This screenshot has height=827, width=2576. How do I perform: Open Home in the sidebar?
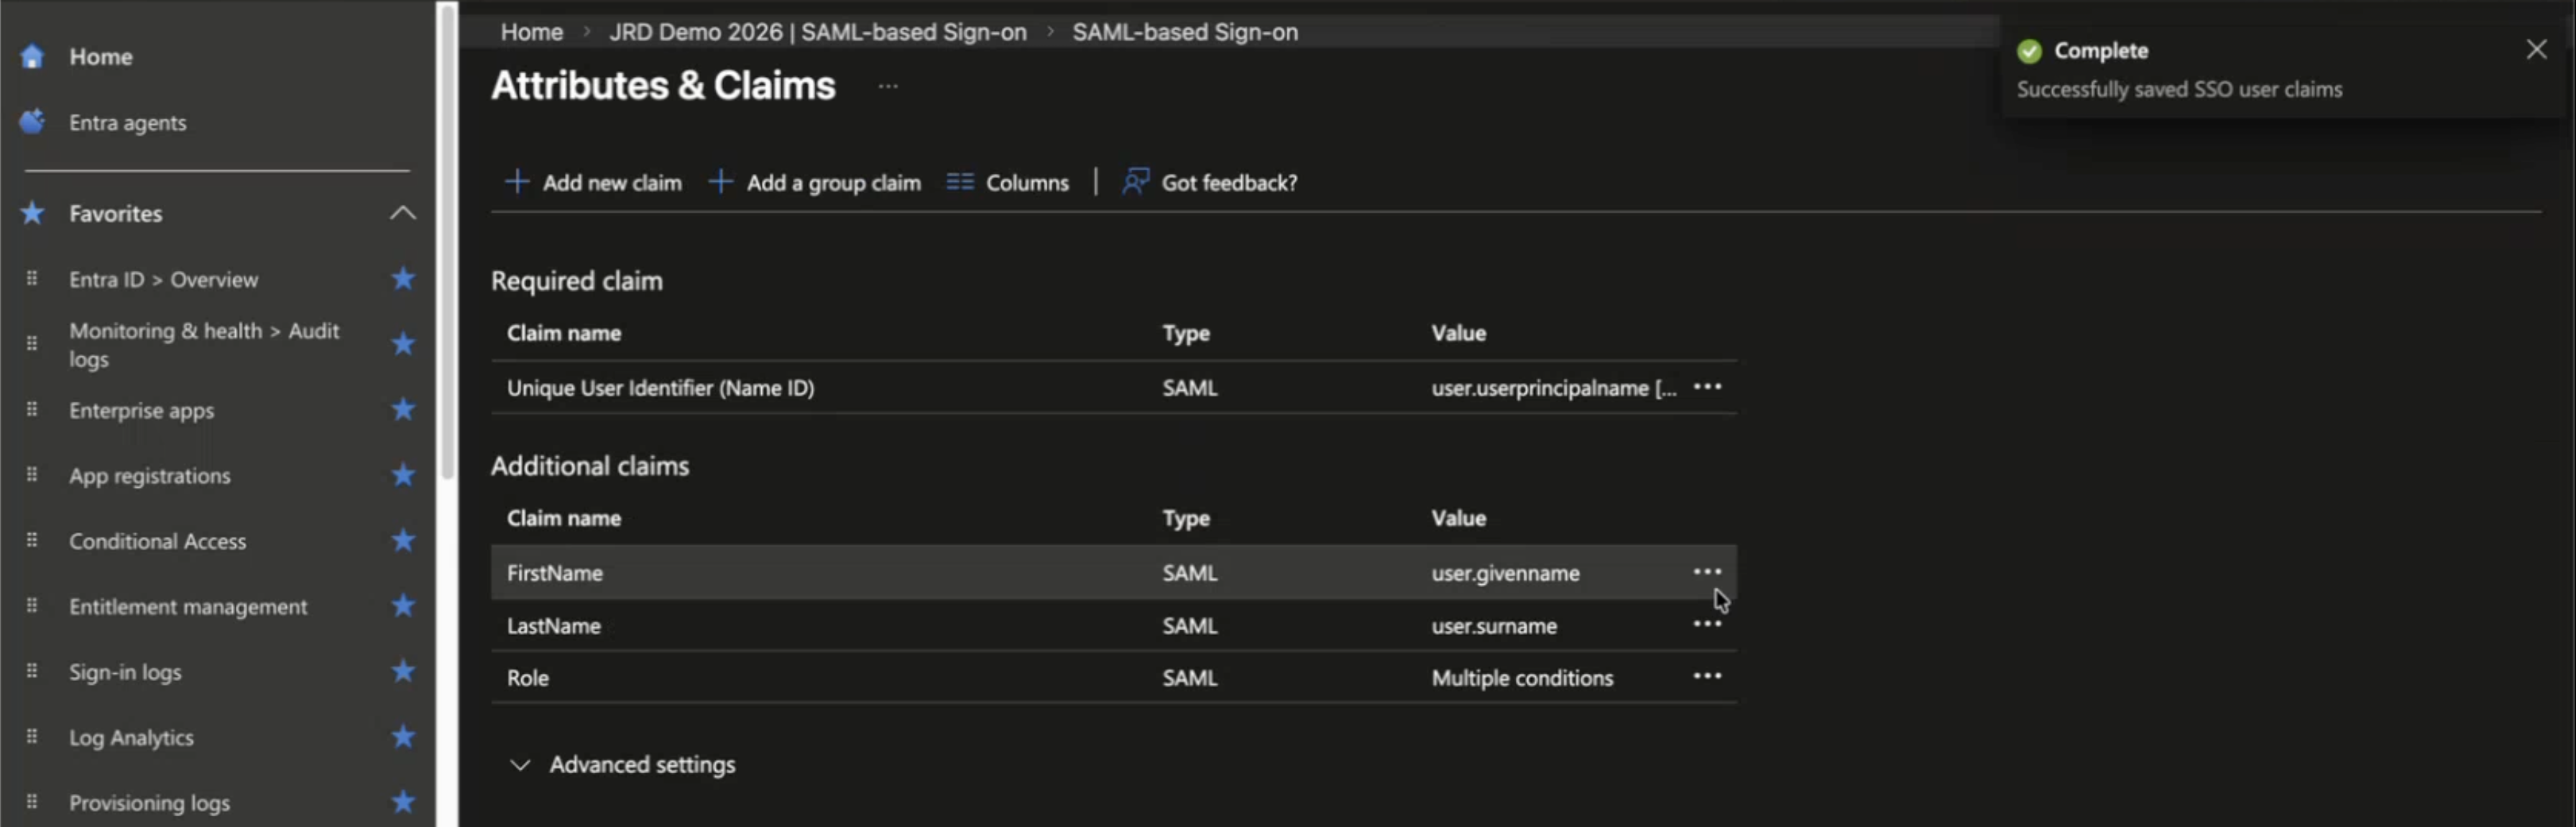click(x=100, y=57)
